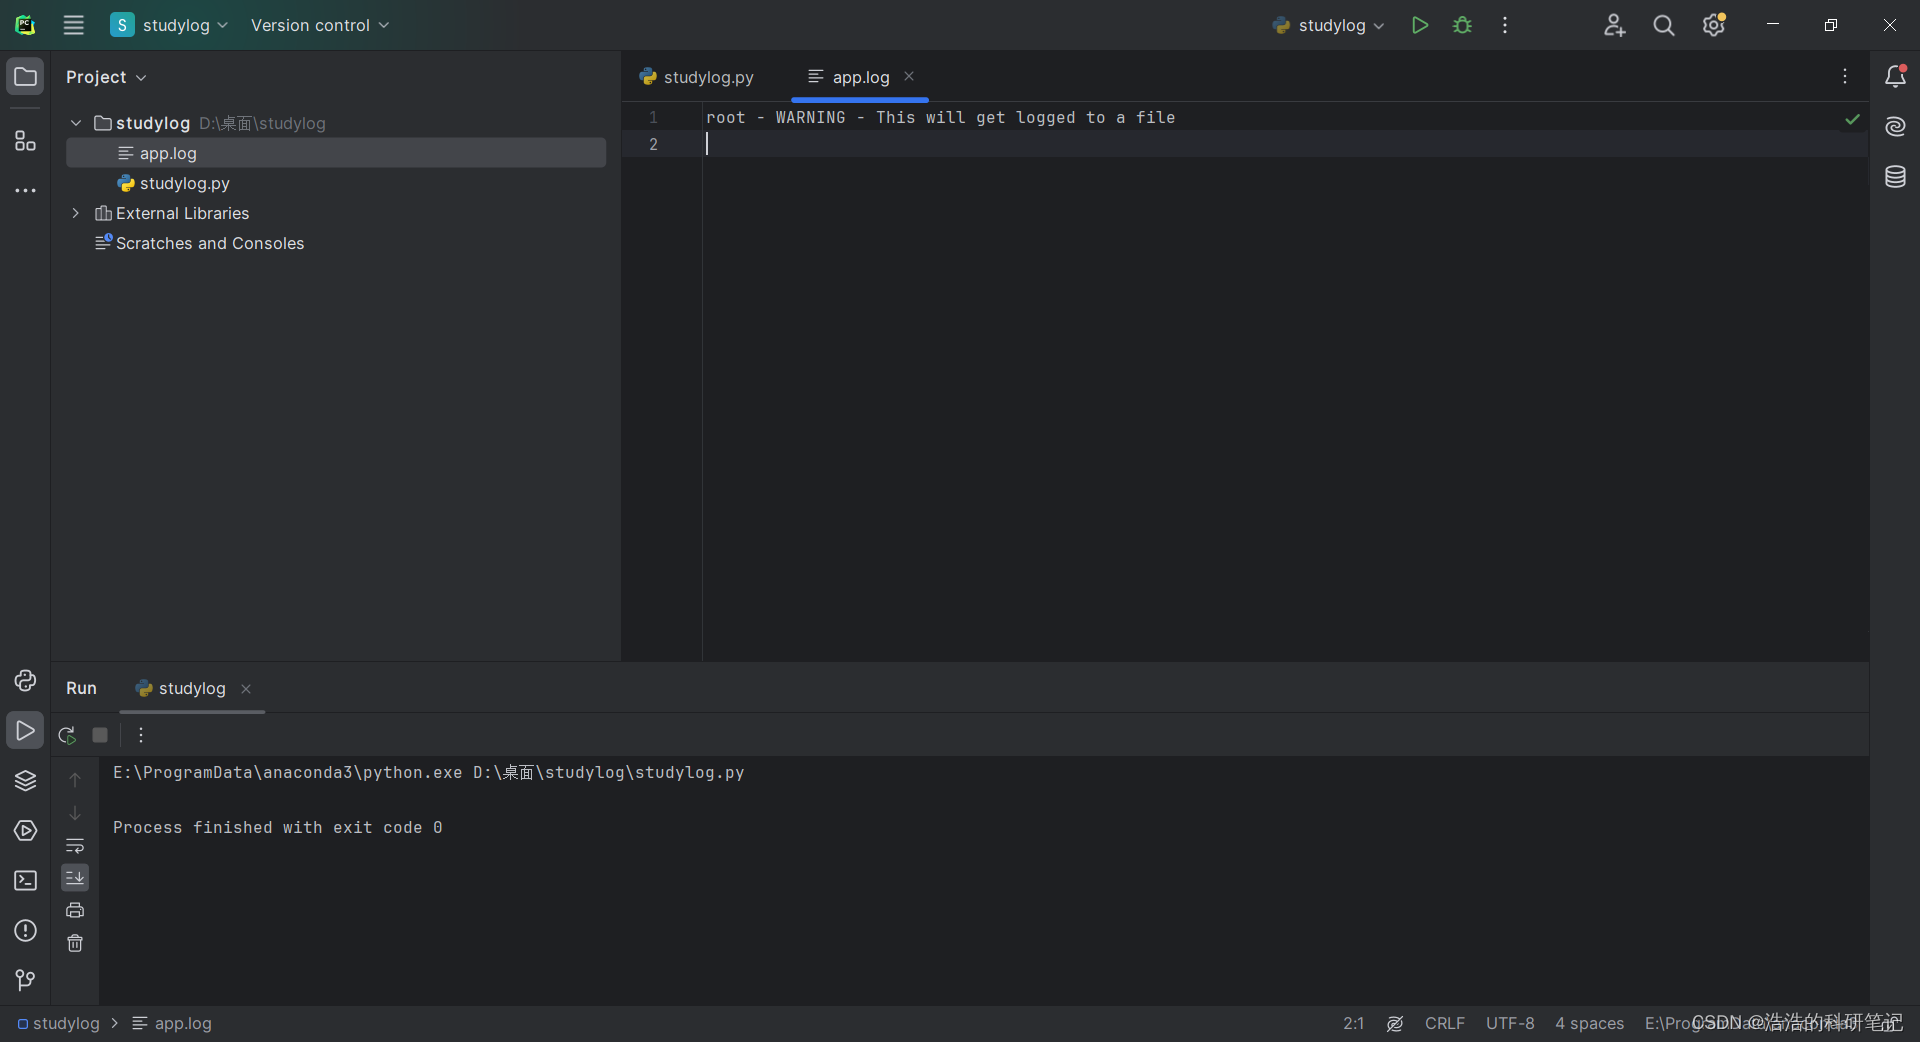The height and width of the screenshot is (1042, 1920).
Task: Open the main hamburger menu
Action: tap(73, 25)
